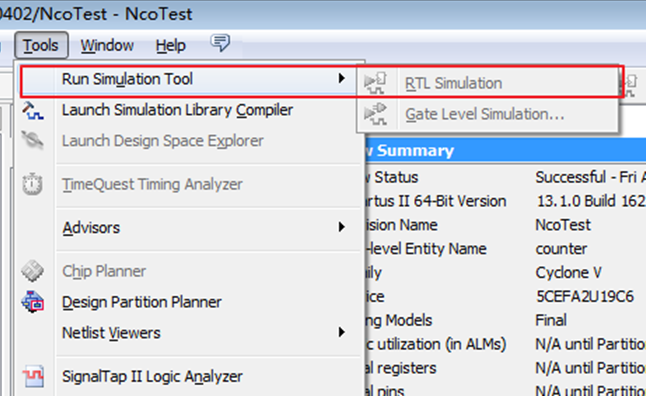Open the Help menu
The image size is (654, 398).
[x=171, y=45]
